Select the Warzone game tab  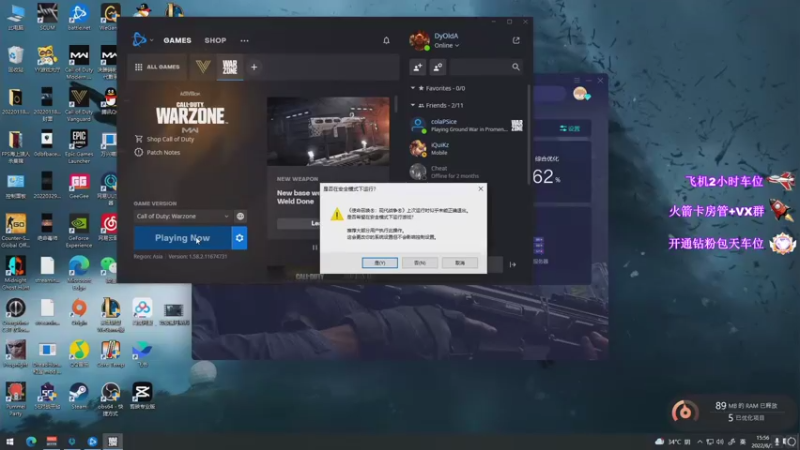click(x=230, y=67)
